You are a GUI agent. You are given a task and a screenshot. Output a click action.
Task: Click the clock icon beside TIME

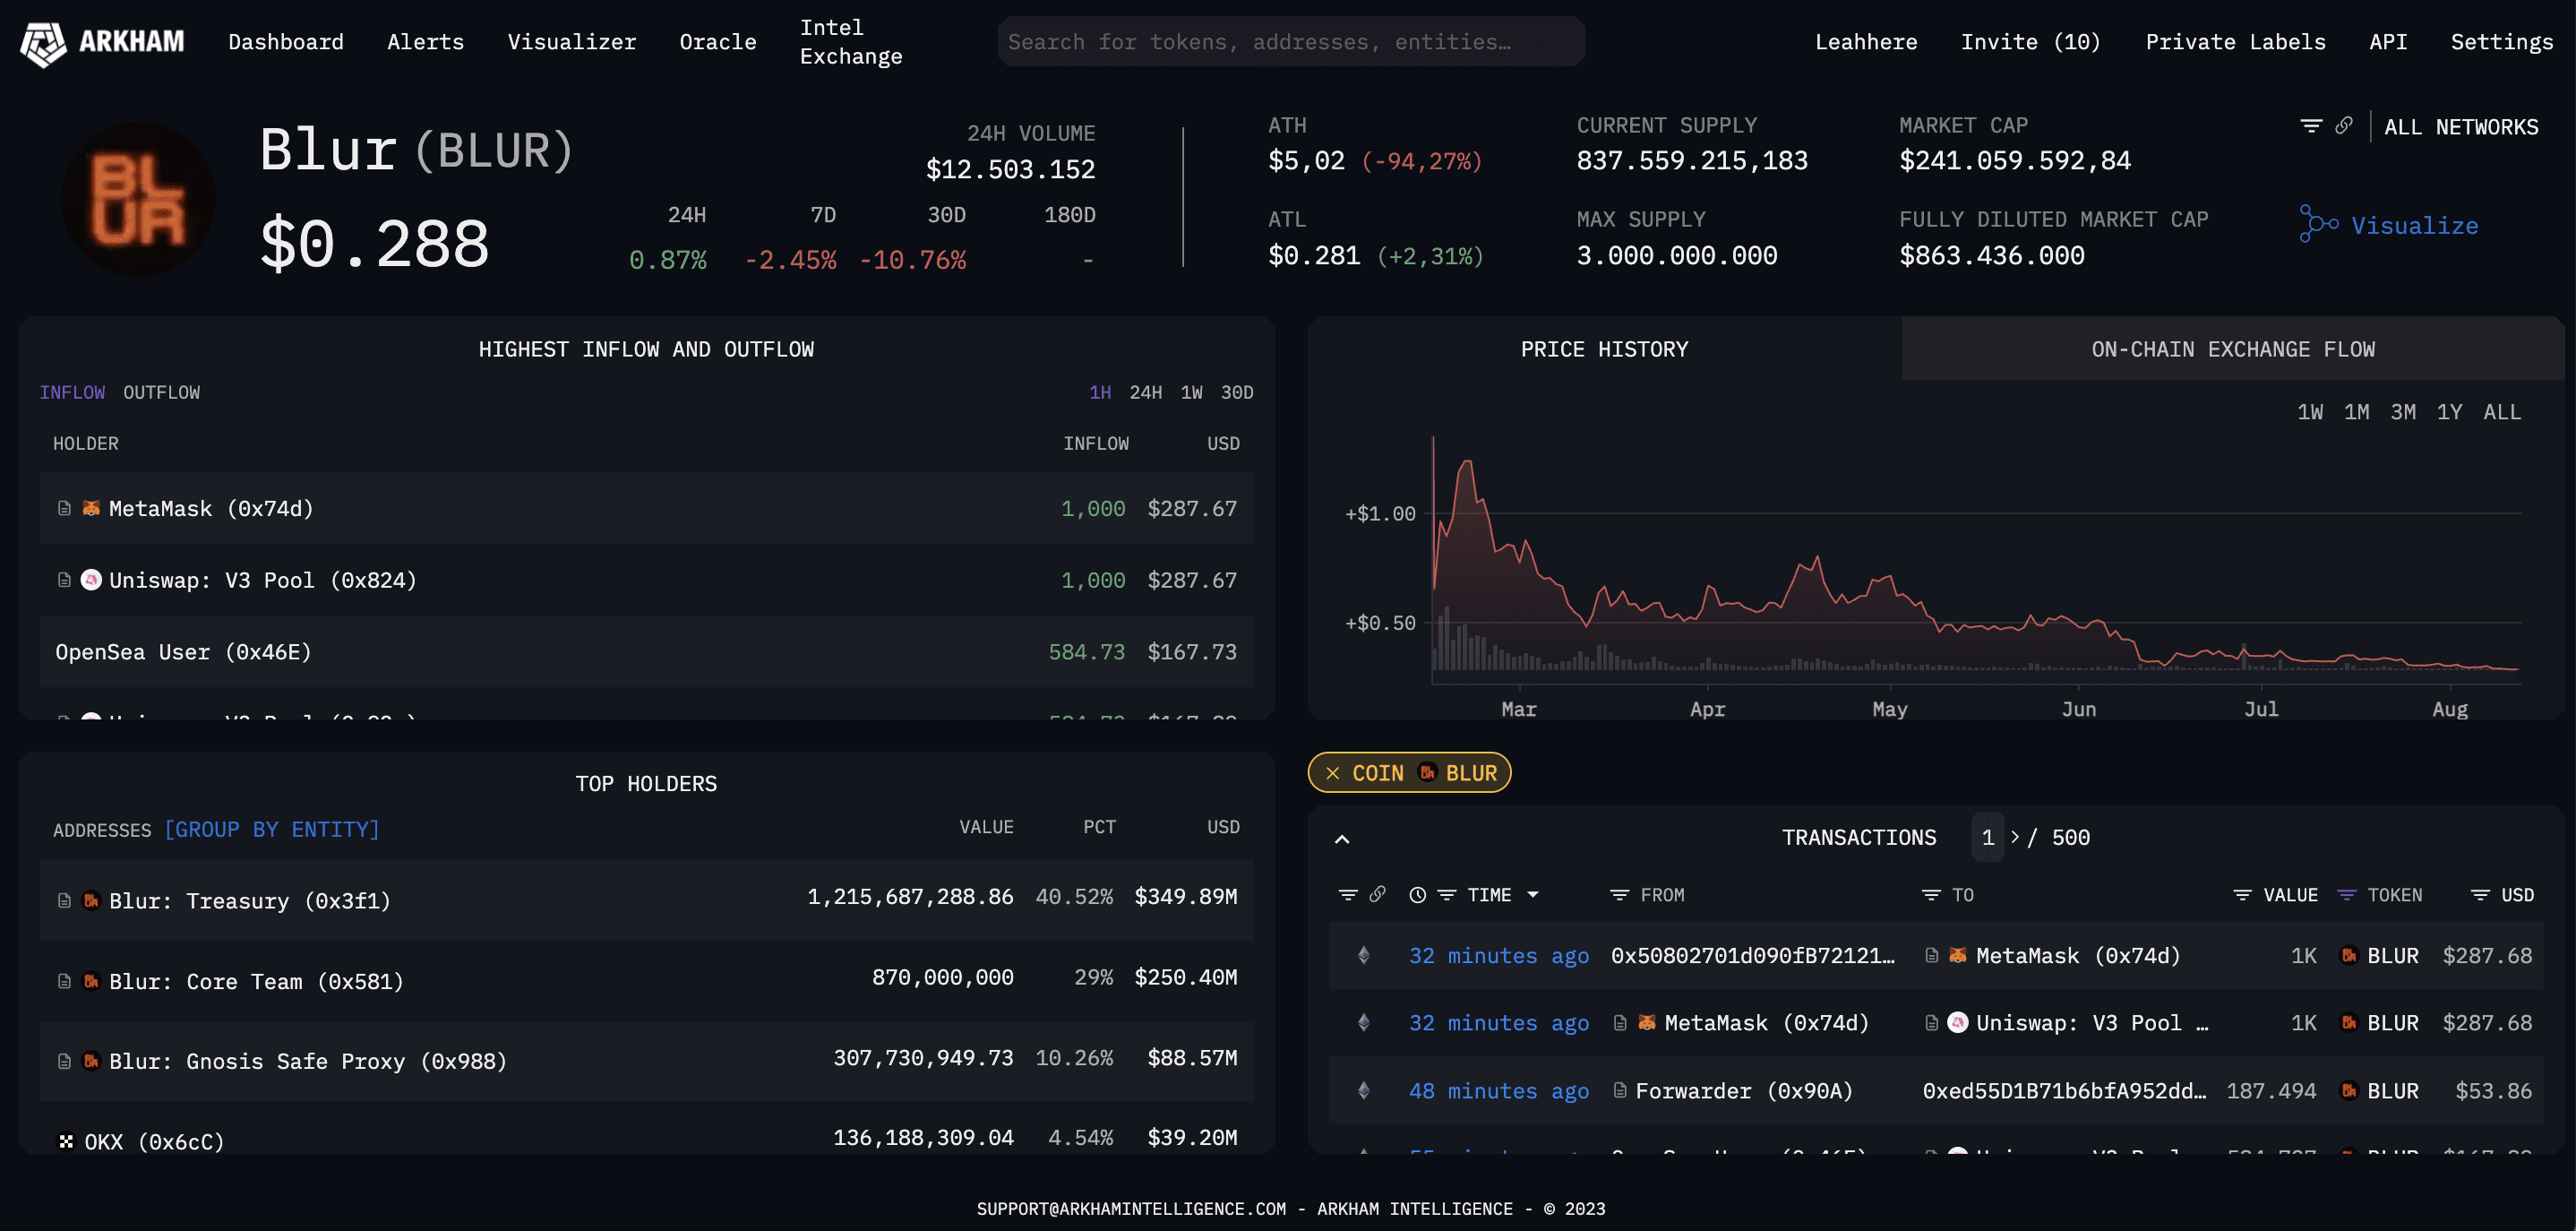pyautogui.click(x=1417, y=895)
